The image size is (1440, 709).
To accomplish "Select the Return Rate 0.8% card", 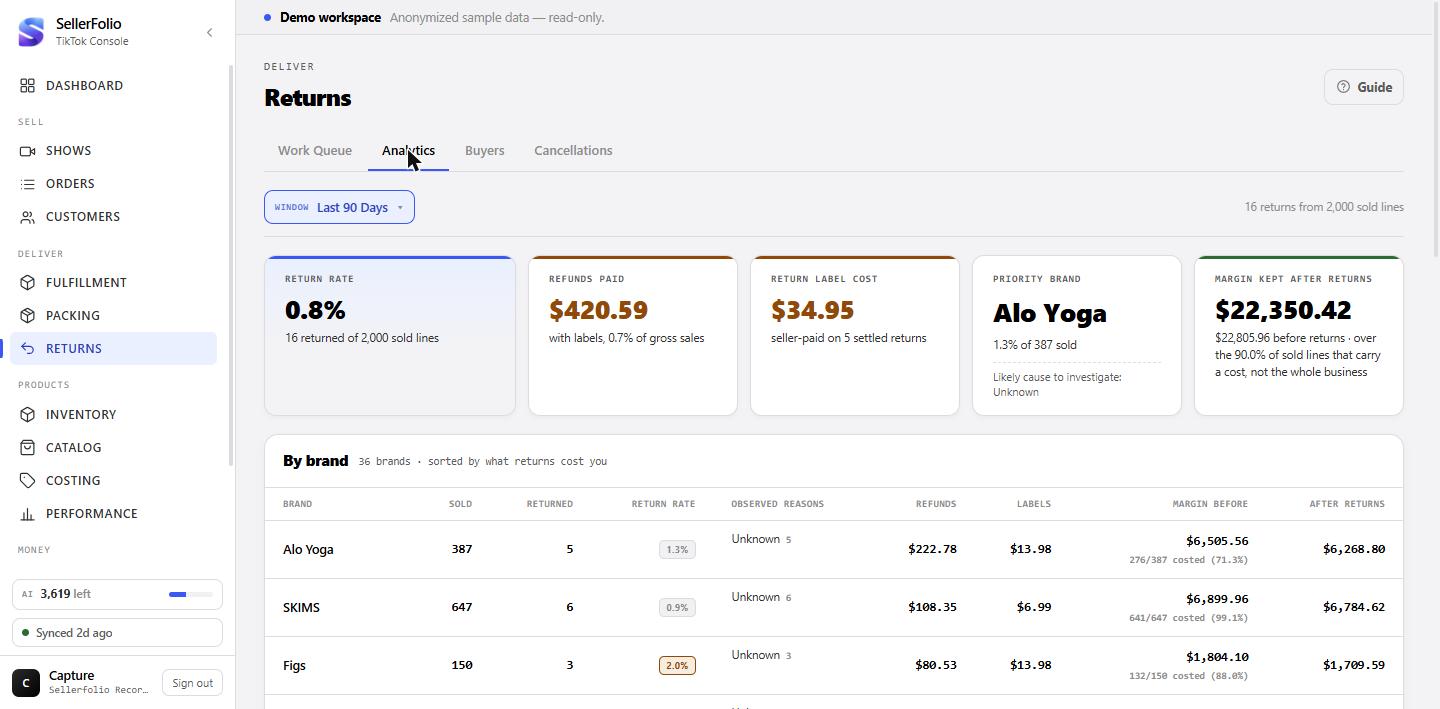I will pyautogui.click(x=390, y=336).
